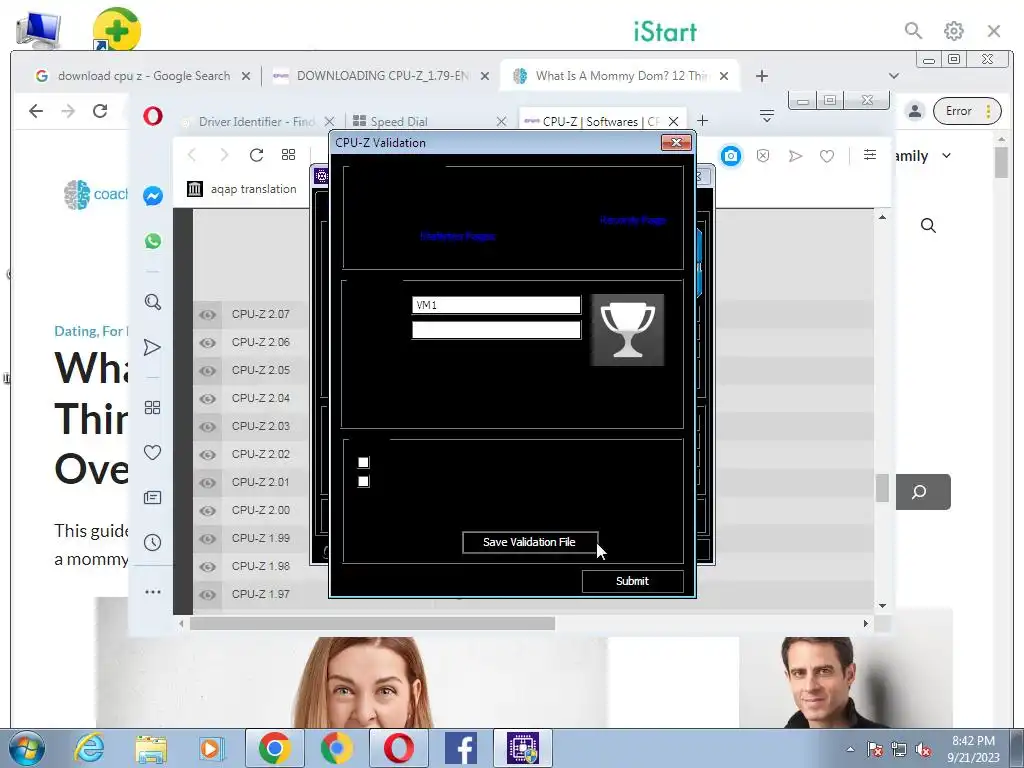This screenshot has height=768, width=1024.
Task: Add page to bookmarks heart in Opera address bar
Action: pyautogui.click(x=827, y=156)
